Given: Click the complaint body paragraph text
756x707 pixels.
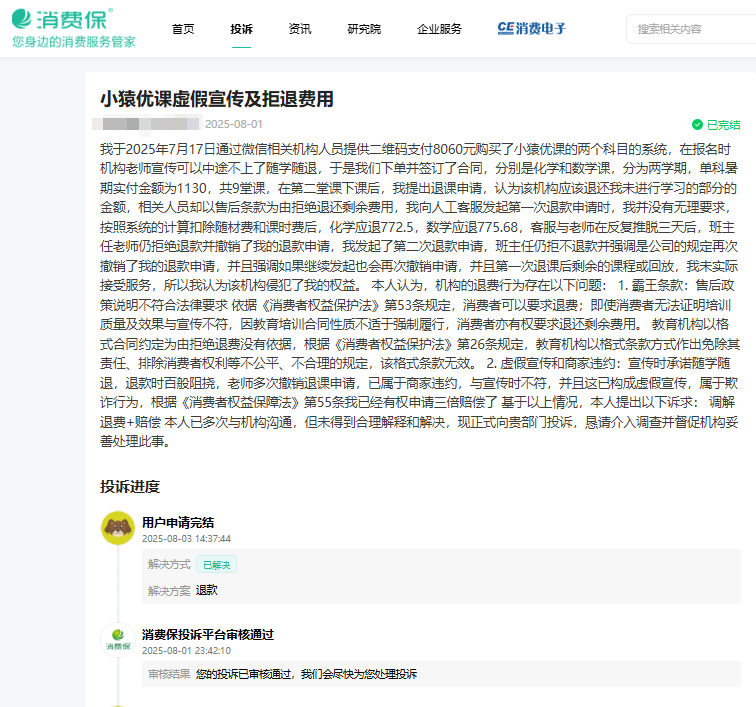Looking at the screenshot, I should 419,295.
